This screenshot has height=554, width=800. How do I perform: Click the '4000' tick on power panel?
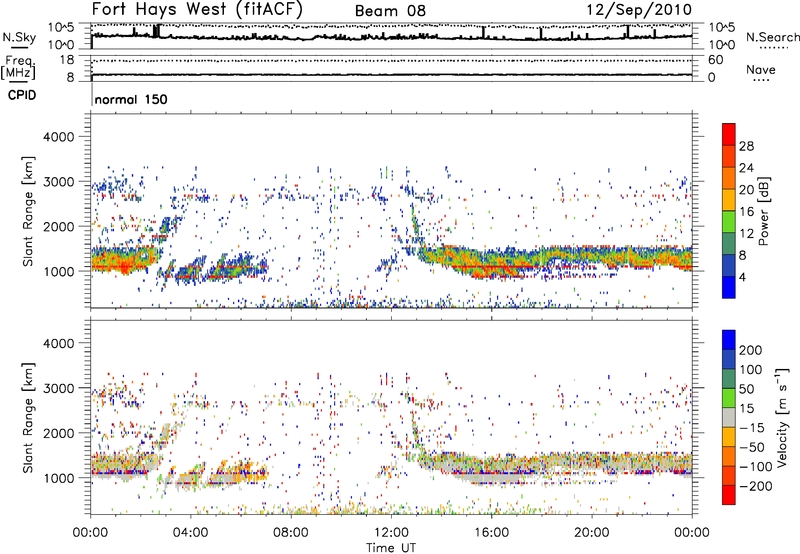click(x=58, y=137)
